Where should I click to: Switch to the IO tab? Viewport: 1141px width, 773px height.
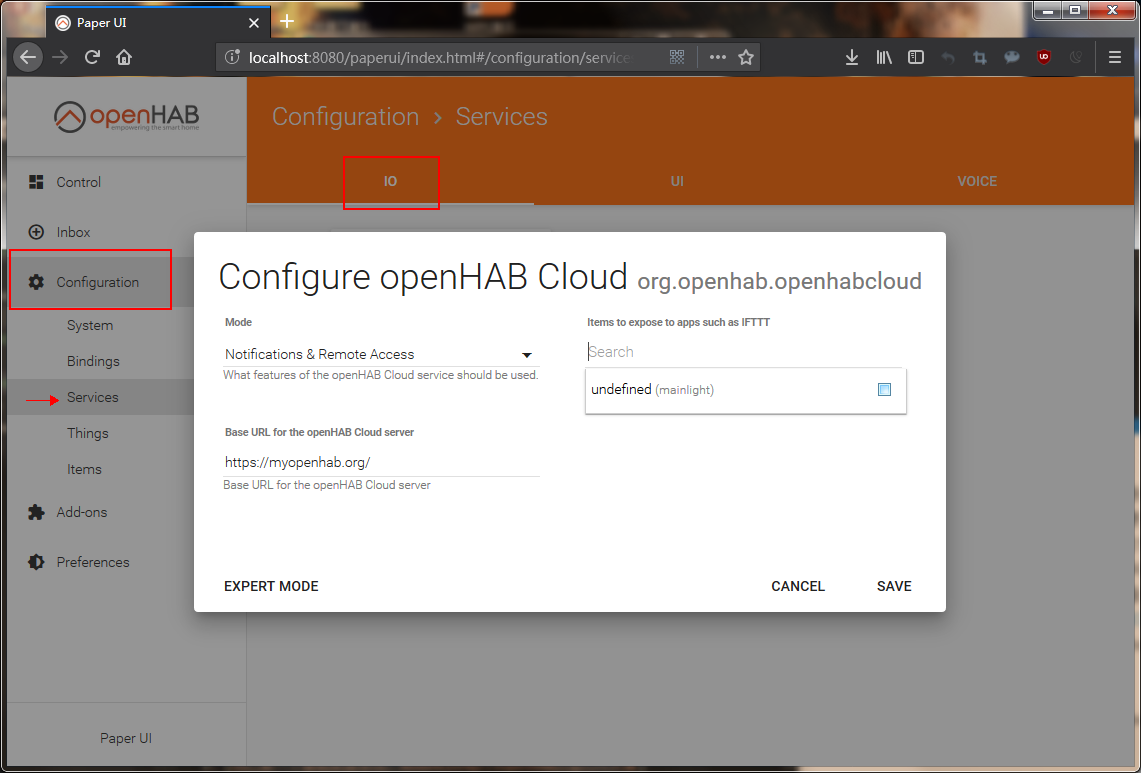tap(391, 181)
